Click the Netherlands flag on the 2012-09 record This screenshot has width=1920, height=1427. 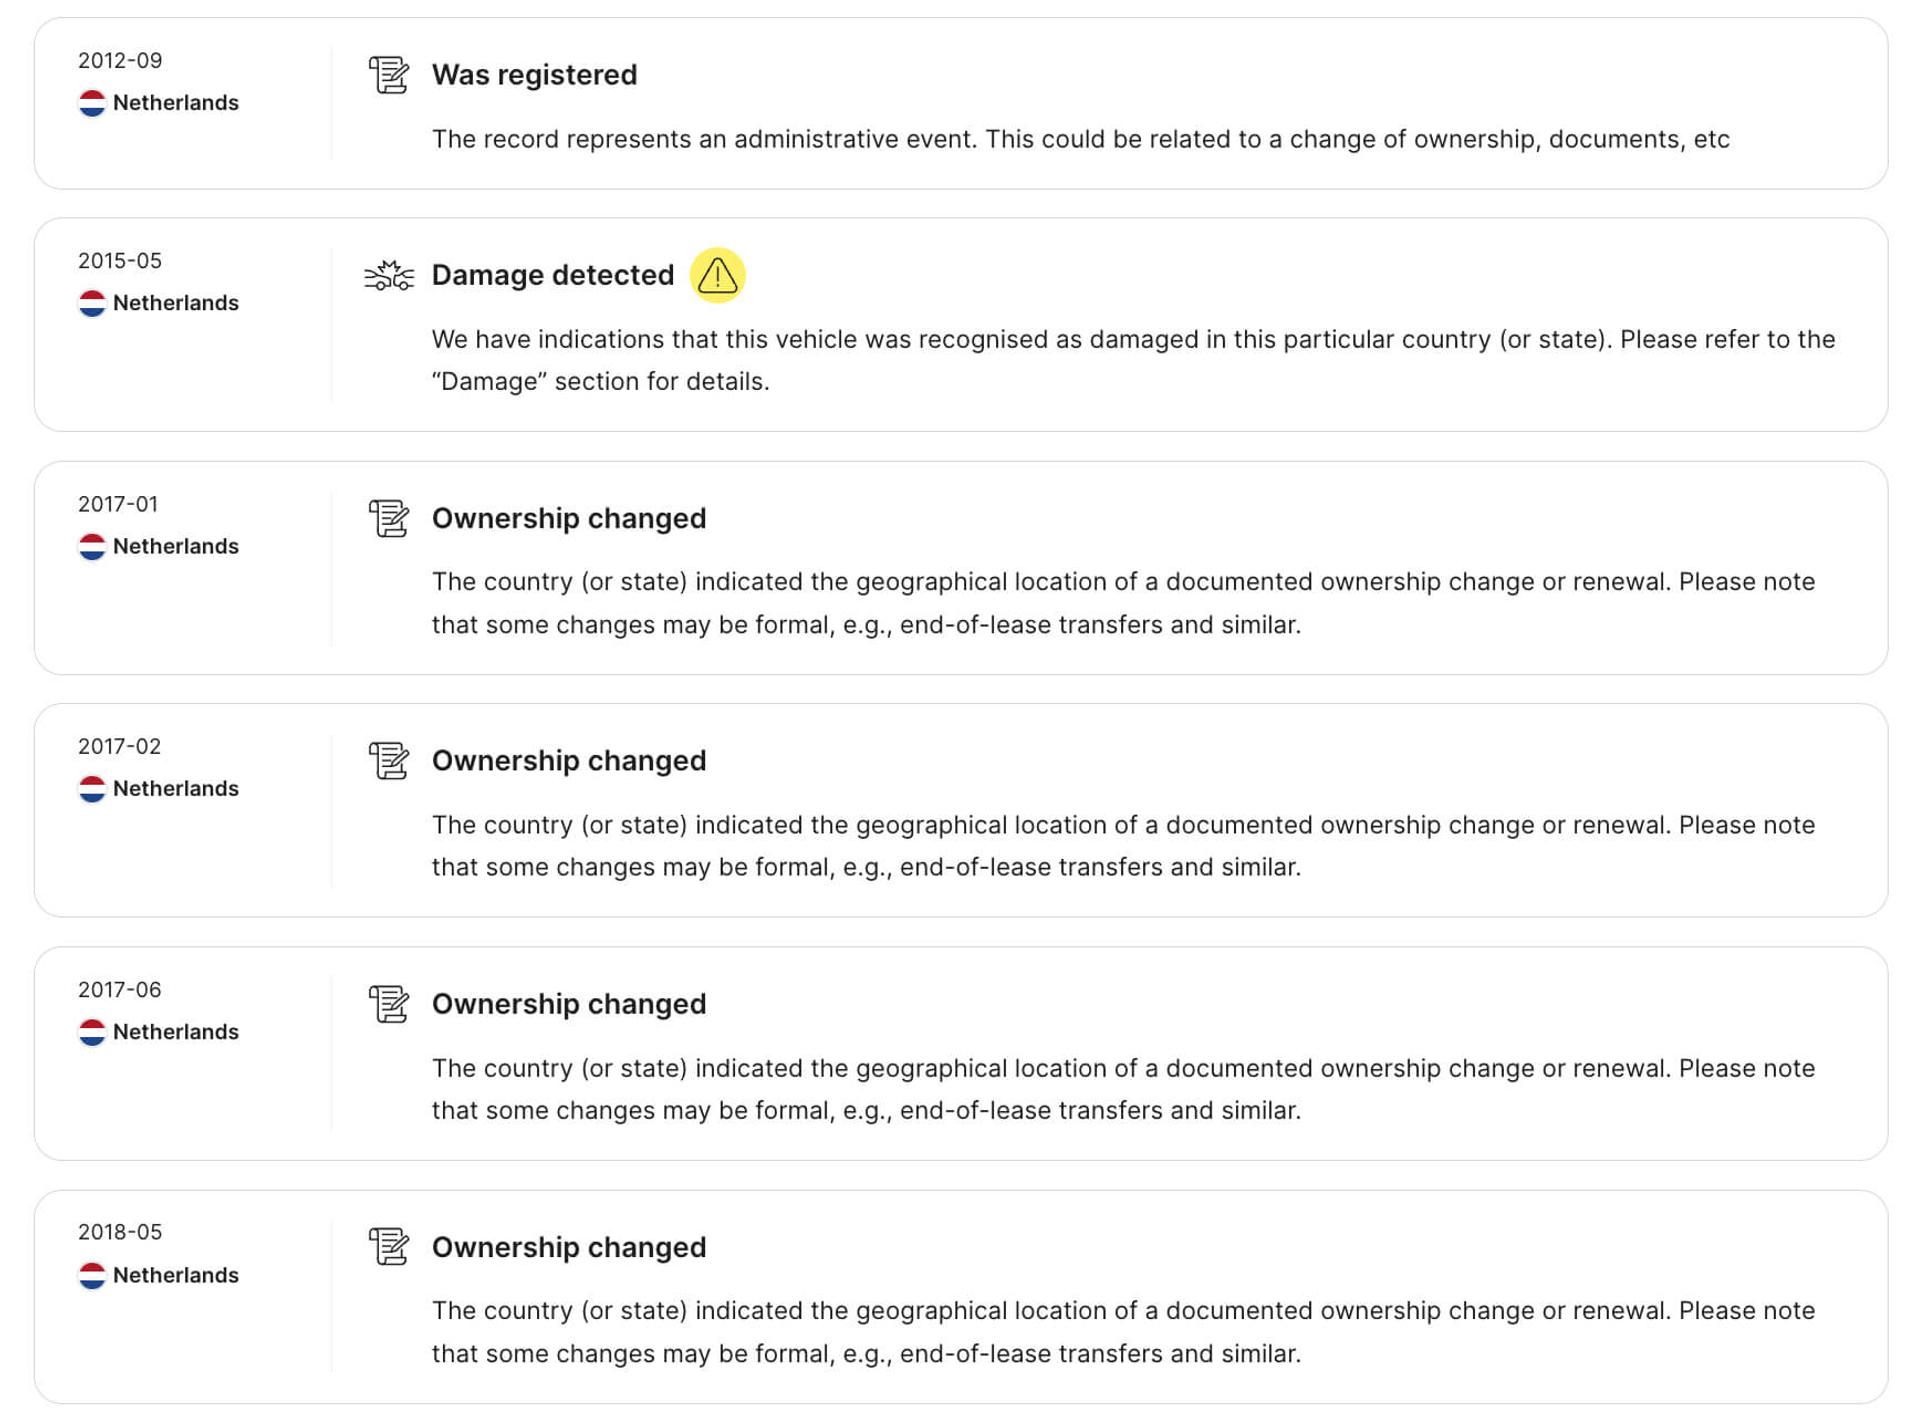tap(93, 101)
